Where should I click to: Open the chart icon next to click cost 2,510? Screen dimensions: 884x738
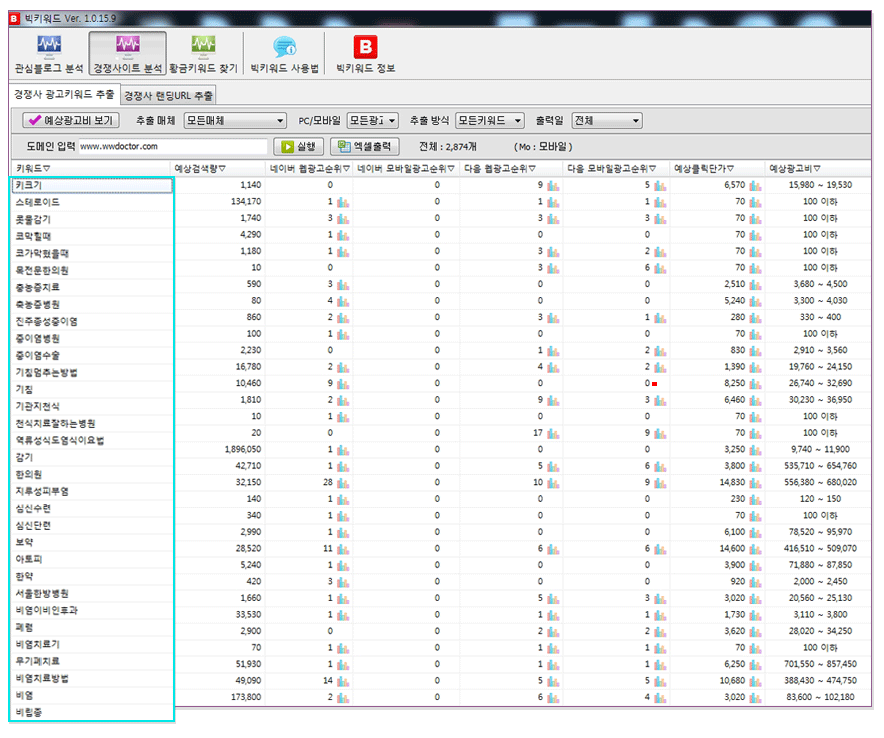click(755, 285)
